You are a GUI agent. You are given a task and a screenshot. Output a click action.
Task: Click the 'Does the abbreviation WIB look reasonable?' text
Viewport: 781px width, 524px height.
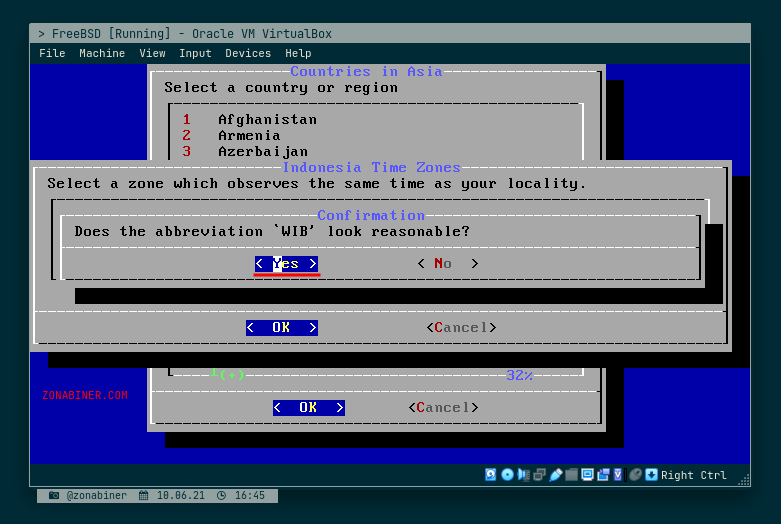tap(272, 232)
